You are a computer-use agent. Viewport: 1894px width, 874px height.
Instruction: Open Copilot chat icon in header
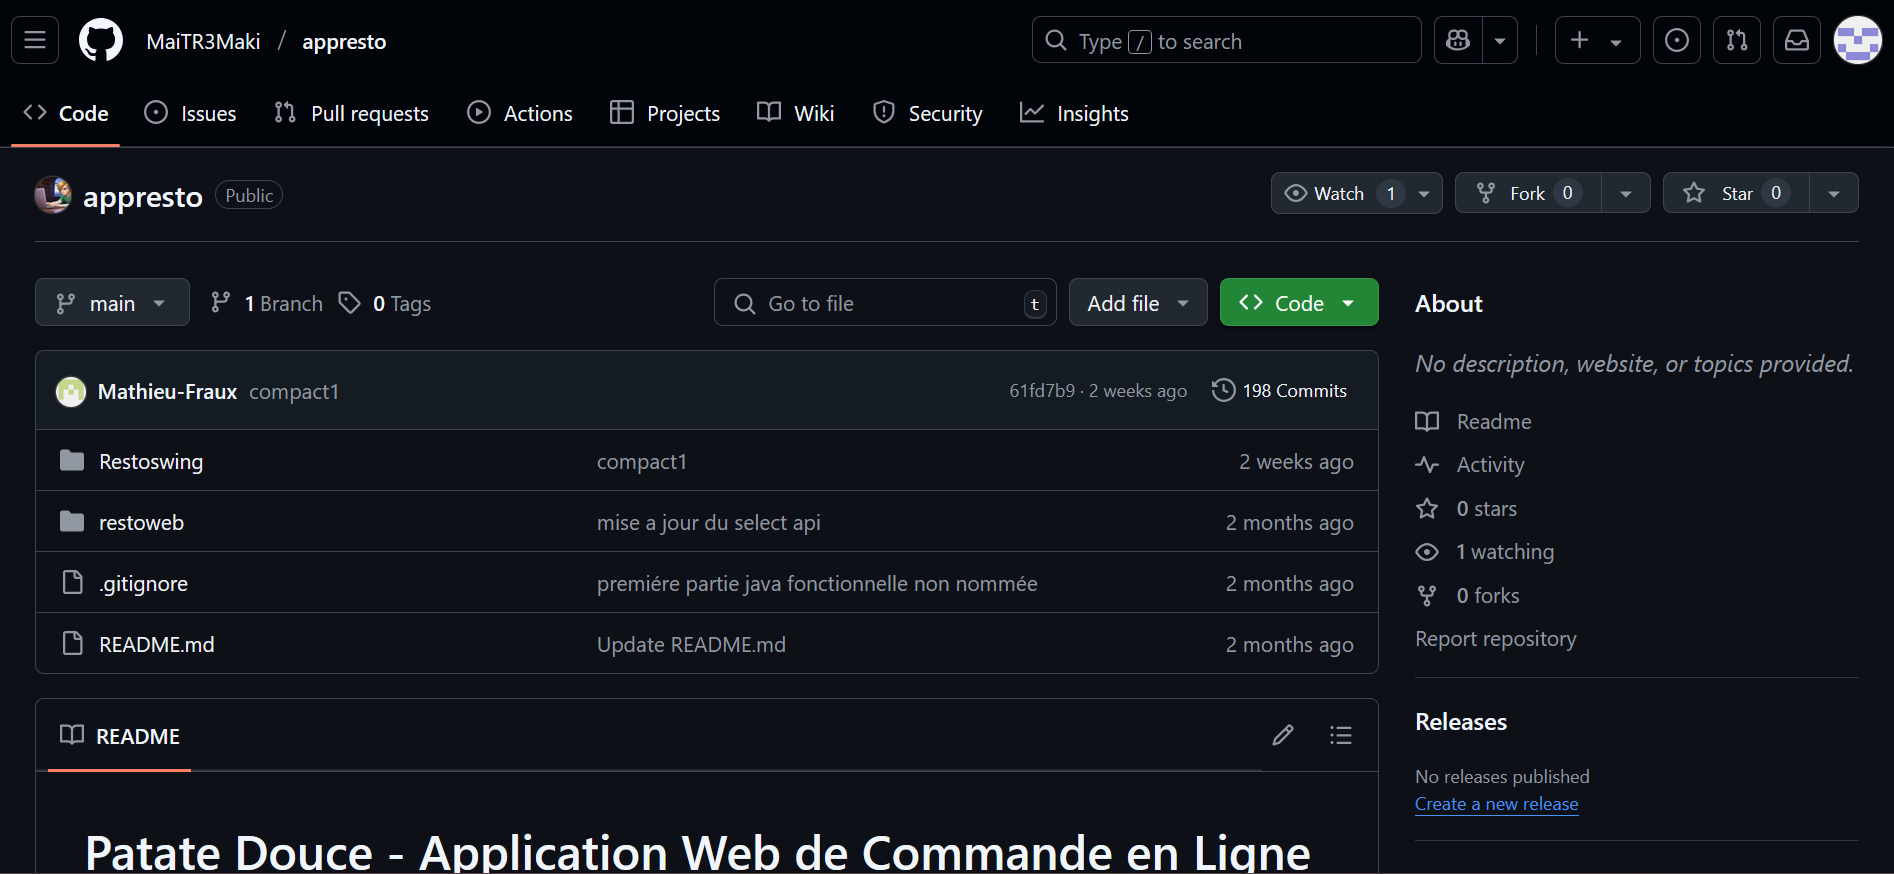(1458, 40)
